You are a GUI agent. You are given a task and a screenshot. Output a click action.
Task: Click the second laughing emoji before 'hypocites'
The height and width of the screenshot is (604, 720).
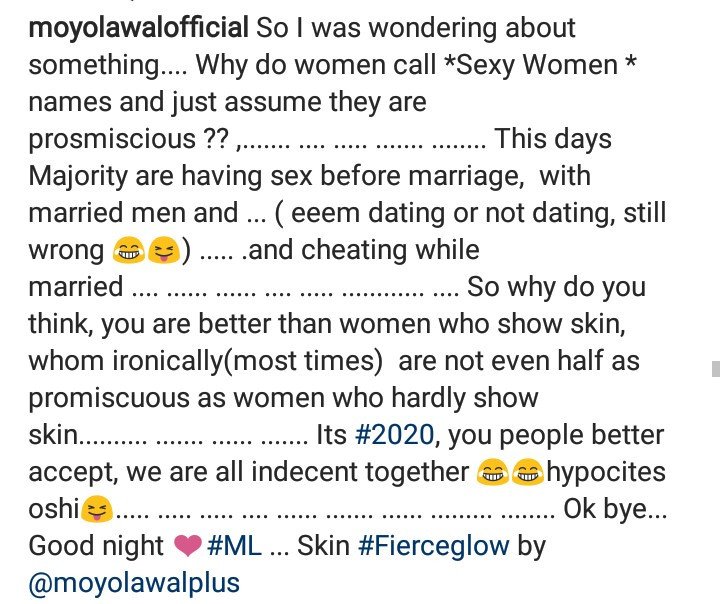point(528,472)
